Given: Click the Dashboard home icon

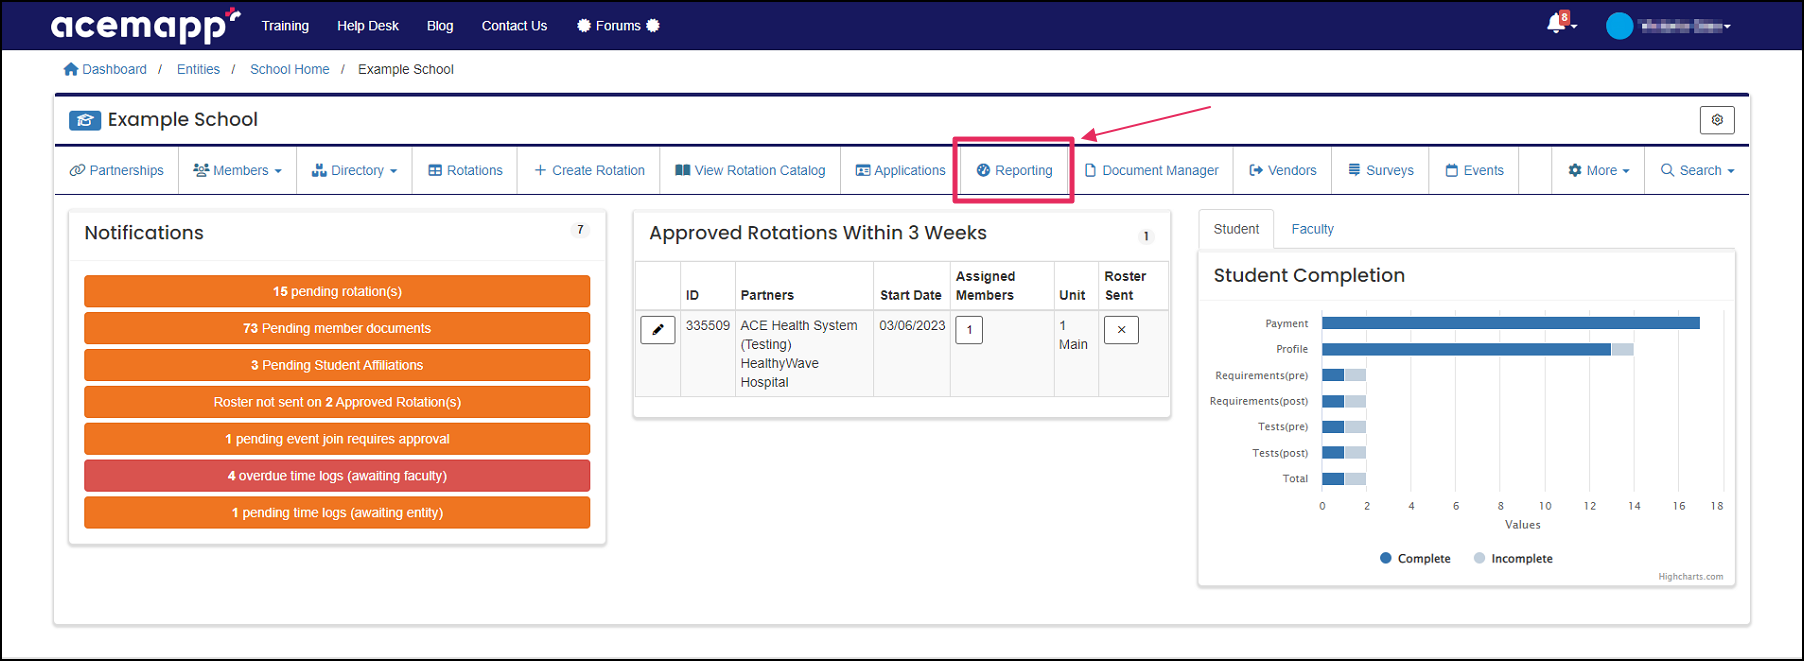Looking at the screenshot, I should pos(70,69).
